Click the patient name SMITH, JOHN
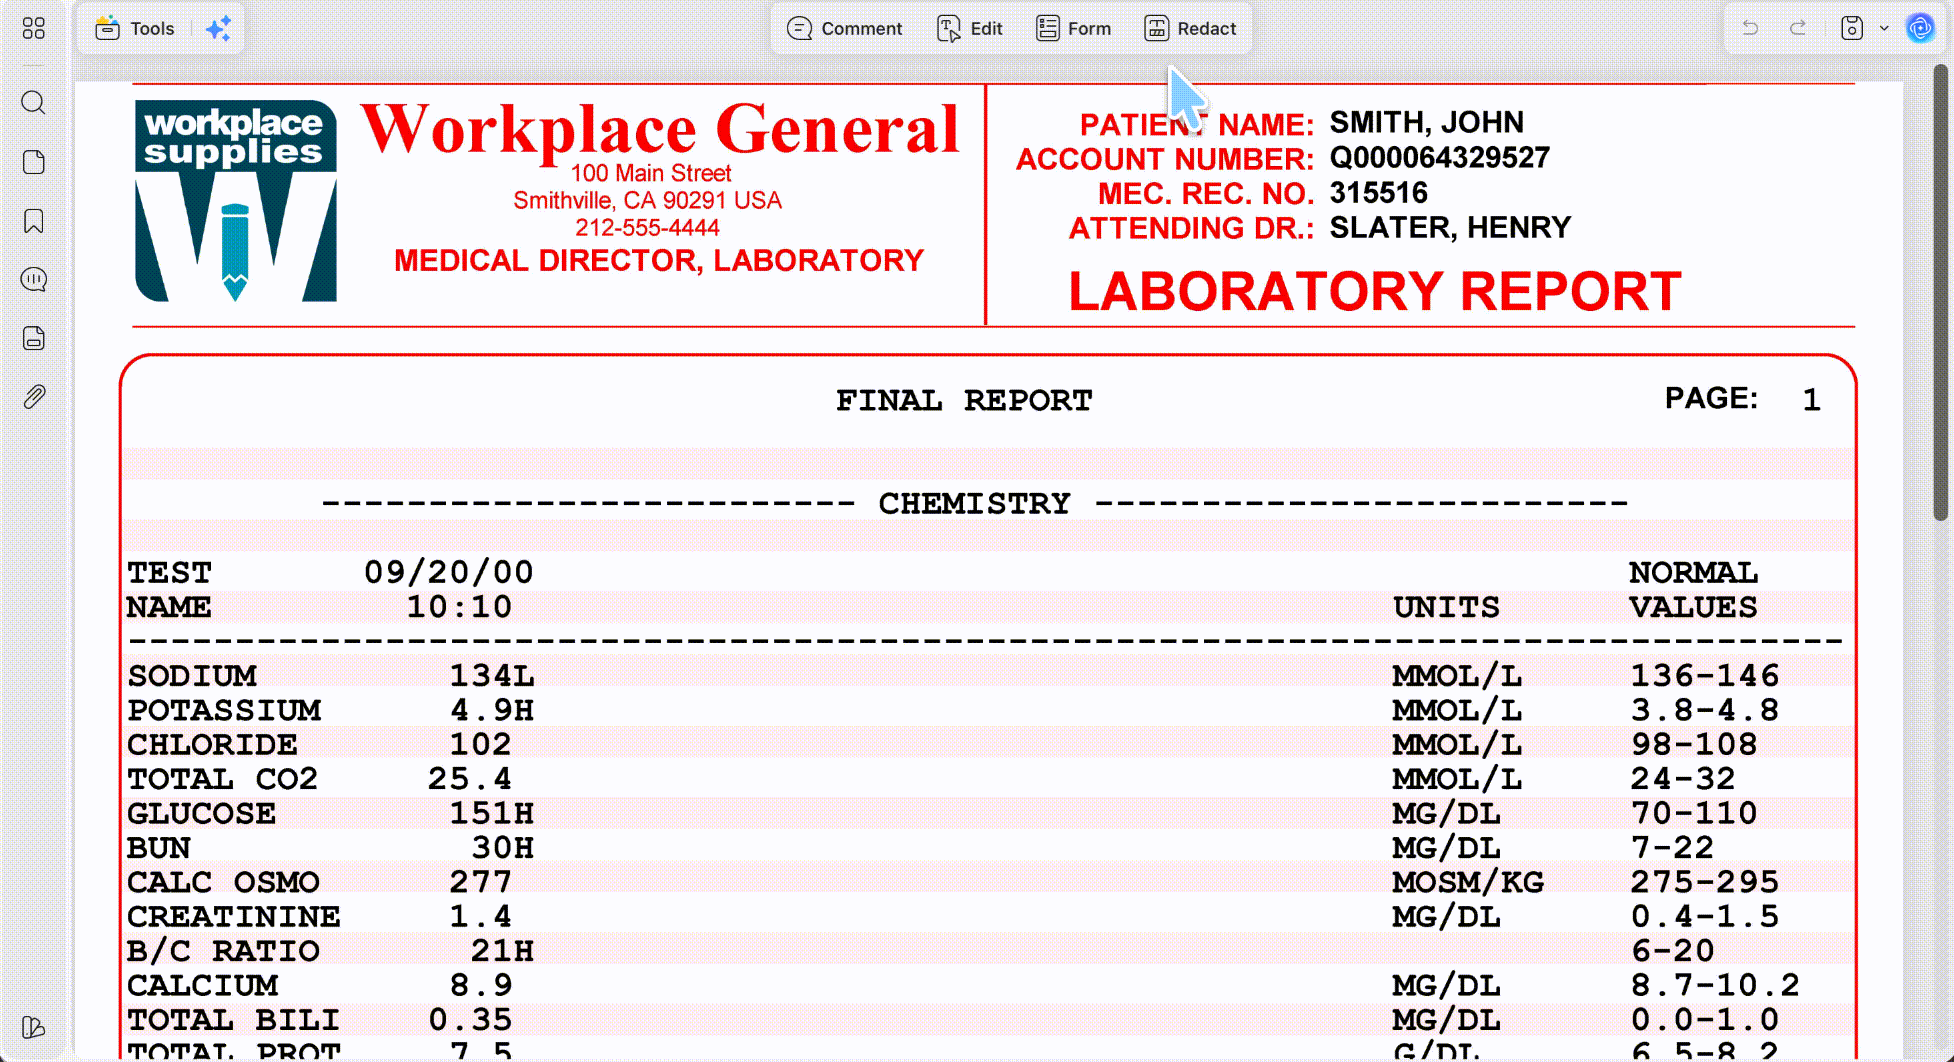This screenshot has height=1062, width=1954. pyautogui.click(x=1427, y=122)
